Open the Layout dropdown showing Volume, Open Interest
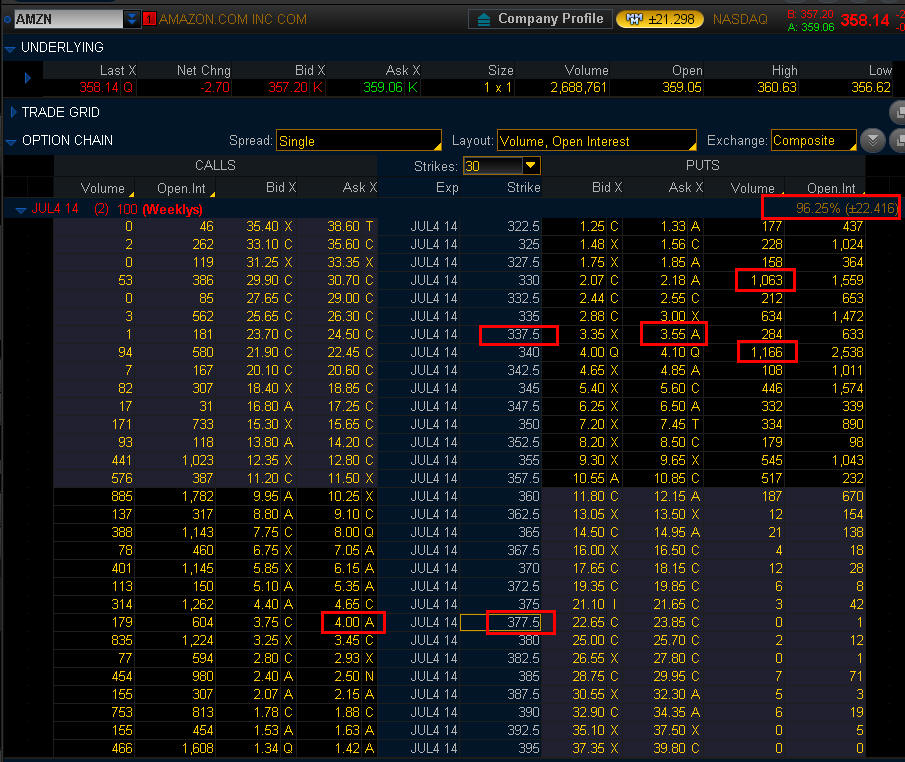The width and height of the screenshot is (905, 762). (596, 141)
